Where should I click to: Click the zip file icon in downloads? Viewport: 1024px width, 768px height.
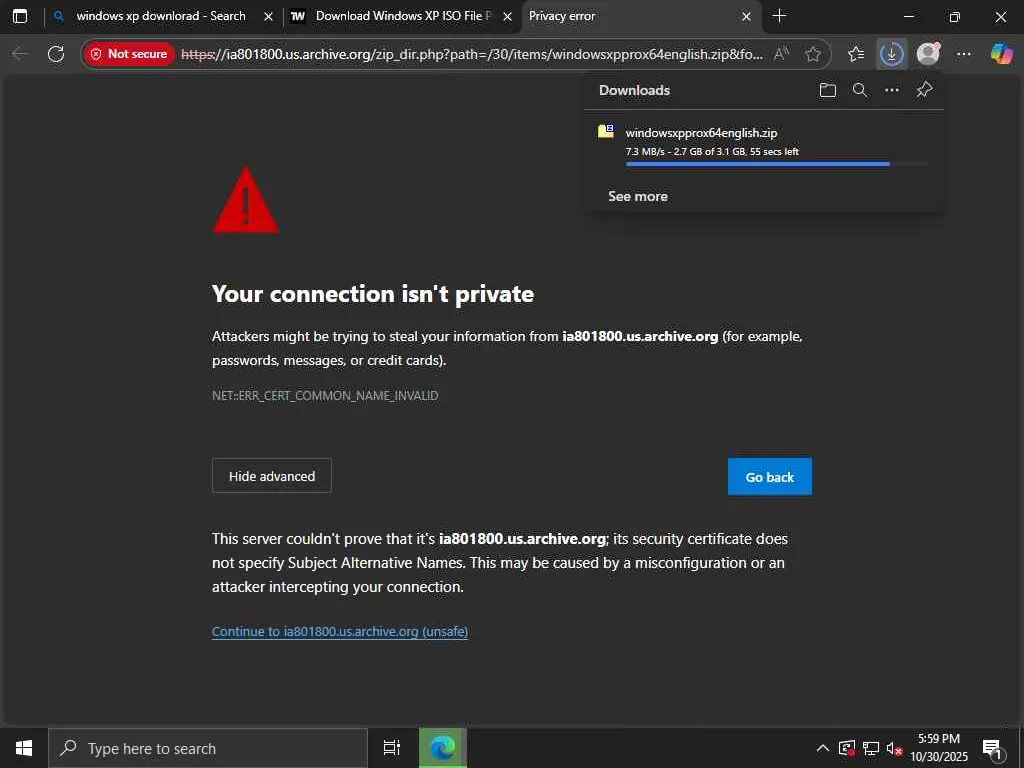click(x=606, y=131)
